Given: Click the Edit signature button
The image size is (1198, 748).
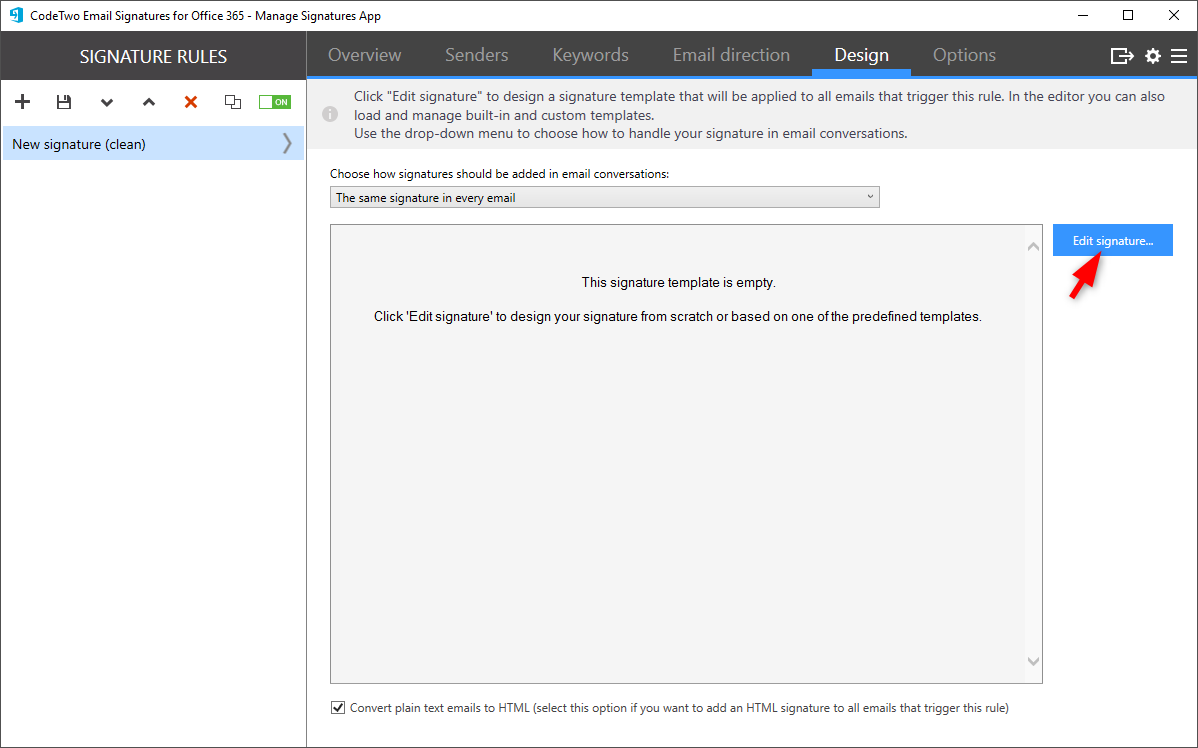Looking at the screenshot, I should (x=1112, y=240).
